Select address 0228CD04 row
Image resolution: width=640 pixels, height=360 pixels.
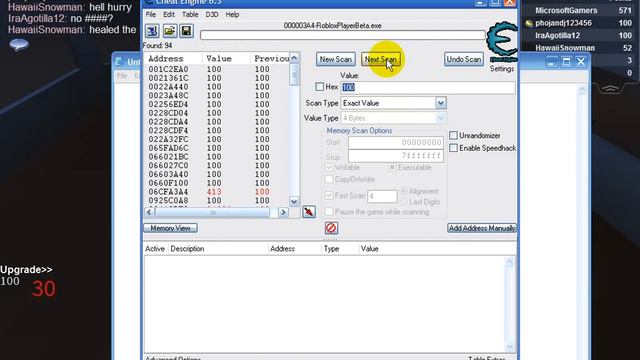(x=216, y=113)
